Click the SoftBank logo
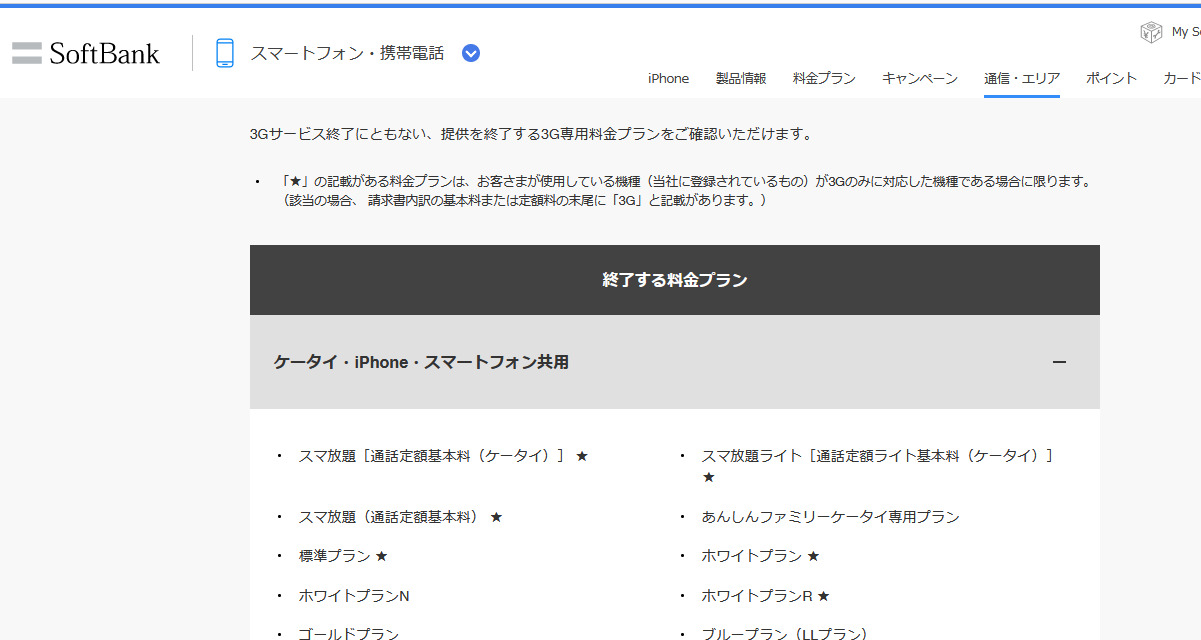This screenshot has height=640, width=1201. (86, 53)
